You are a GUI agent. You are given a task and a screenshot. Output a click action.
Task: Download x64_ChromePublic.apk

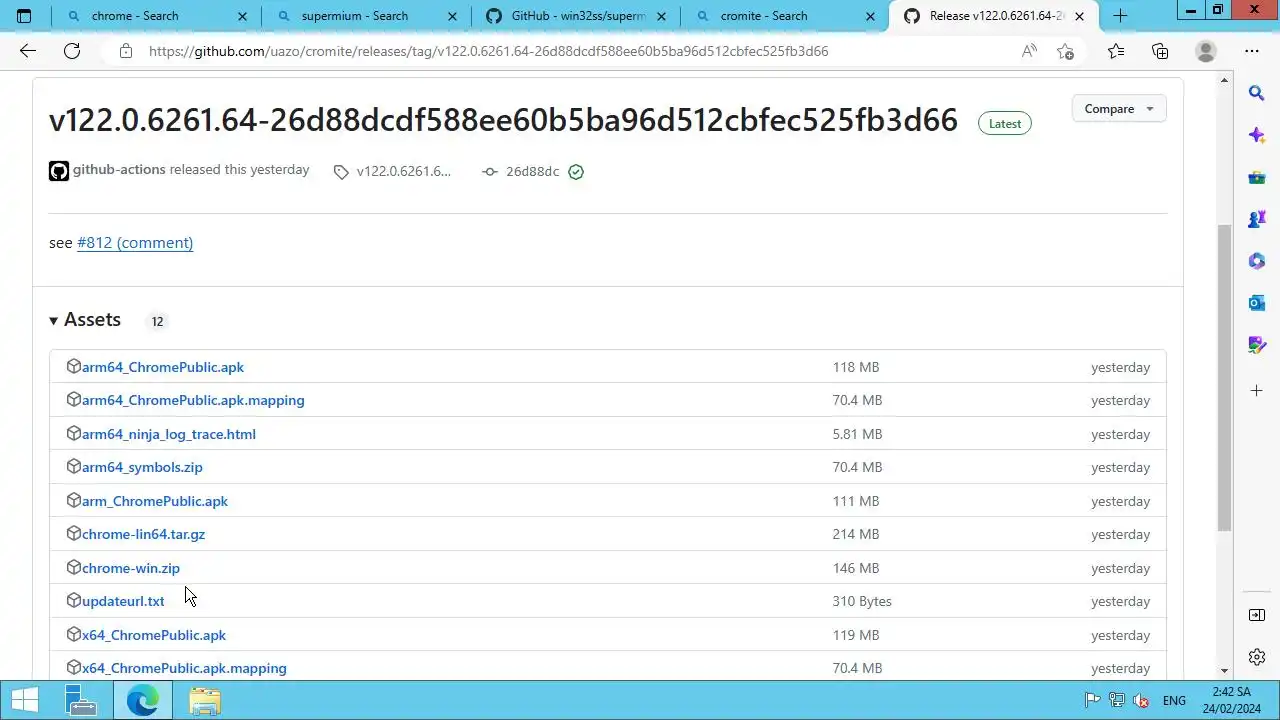click(x=154, y=635)
